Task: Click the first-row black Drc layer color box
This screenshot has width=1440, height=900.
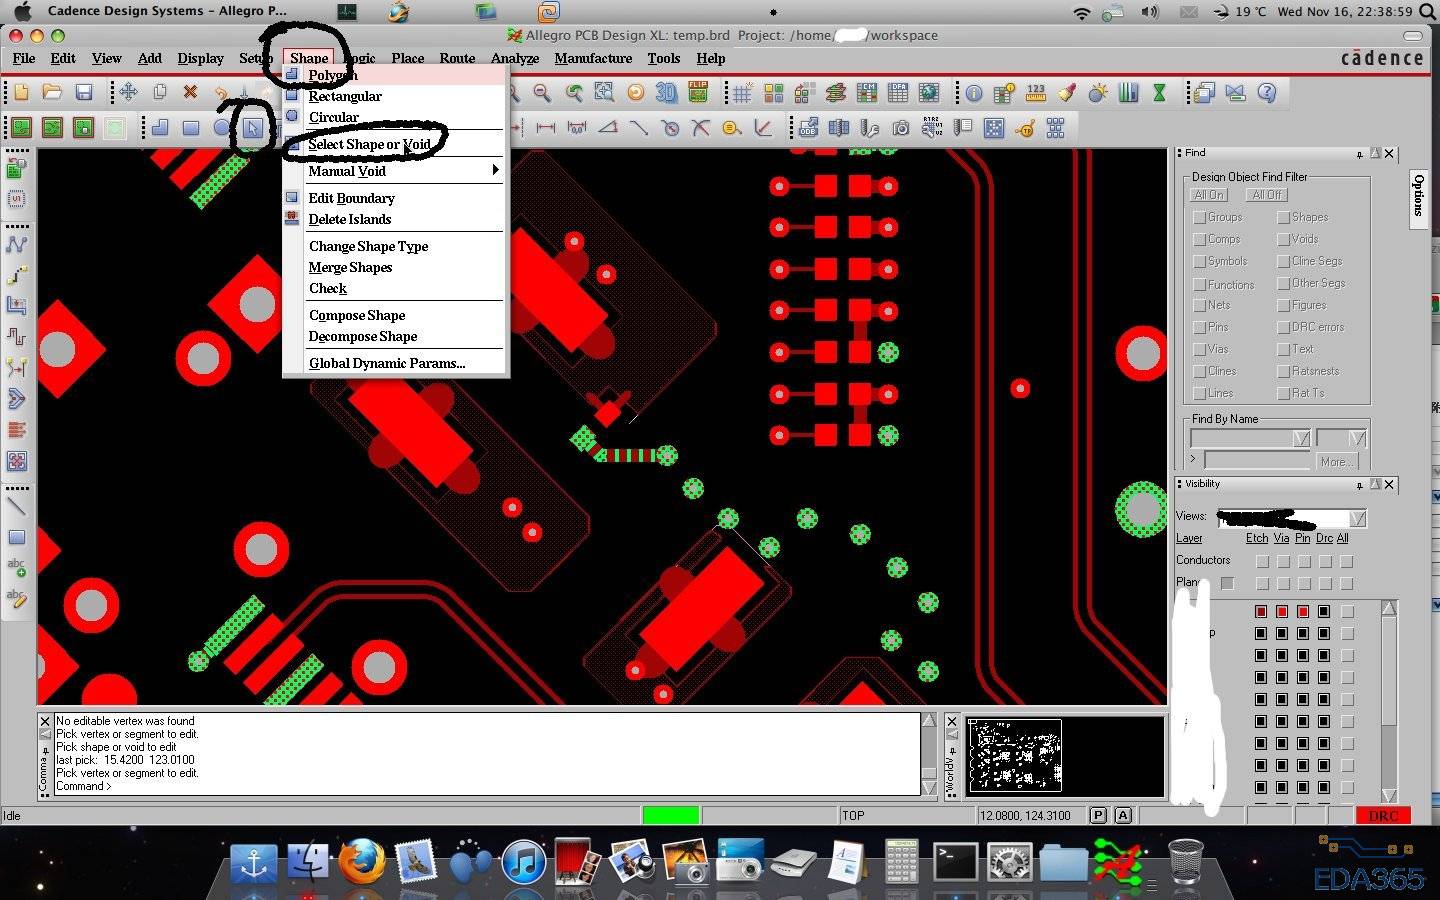Action: pyautogui.click(x=1324, y=611)
